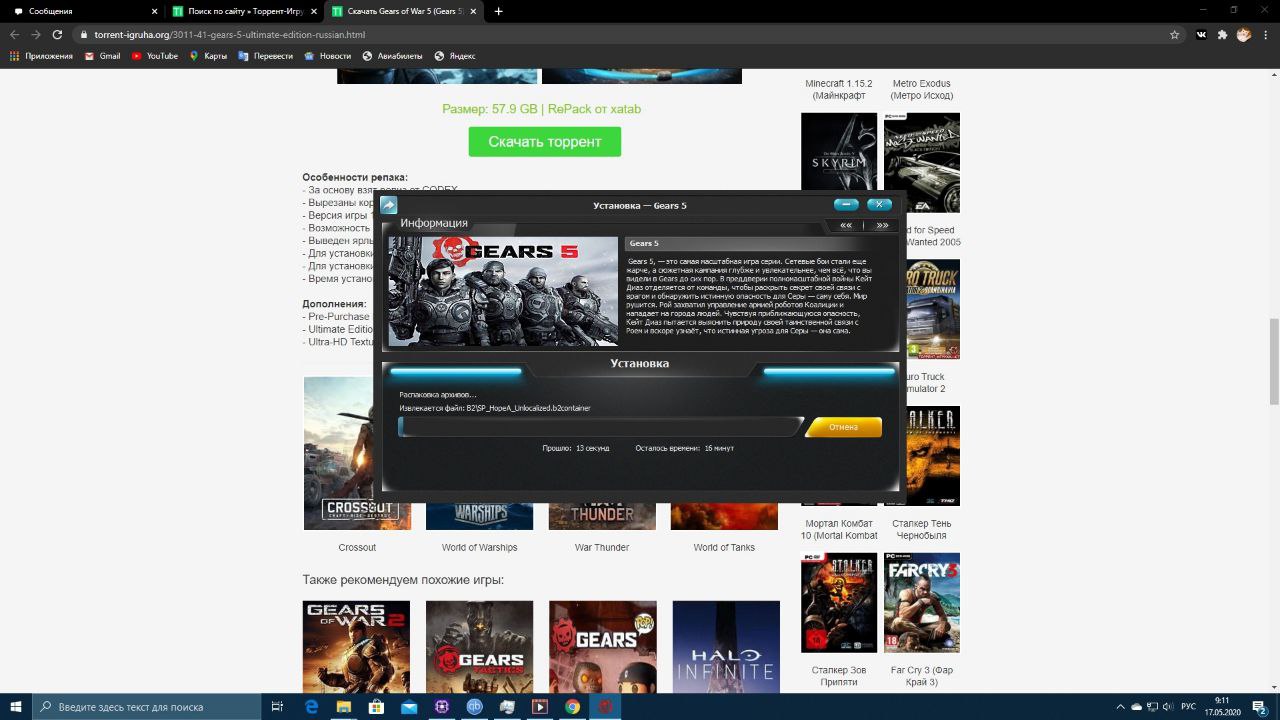
Task: Open the Mail app from the taskbar
Action: 409,707
